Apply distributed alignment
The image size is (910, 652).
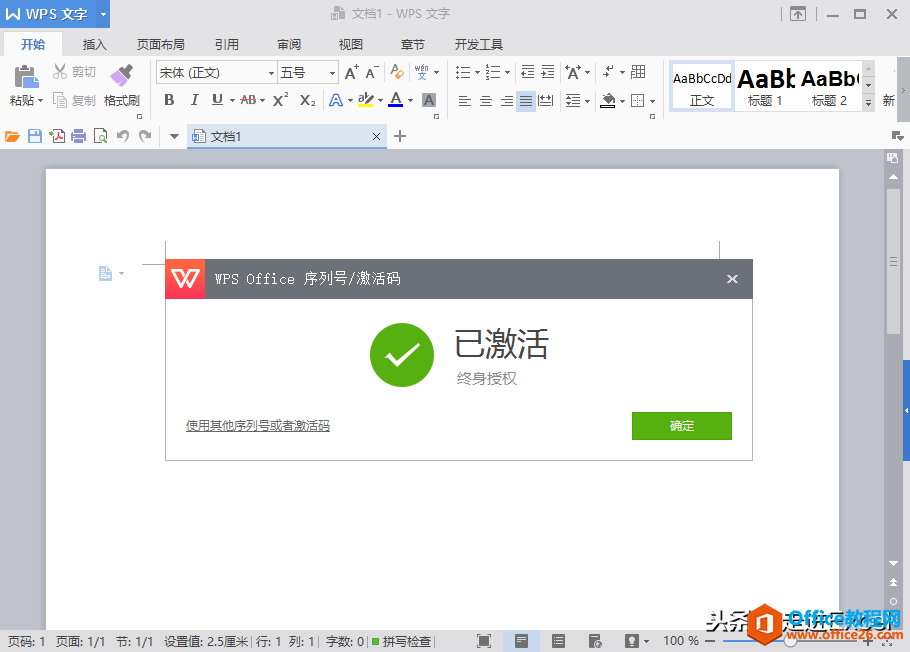tap(546, 101)
